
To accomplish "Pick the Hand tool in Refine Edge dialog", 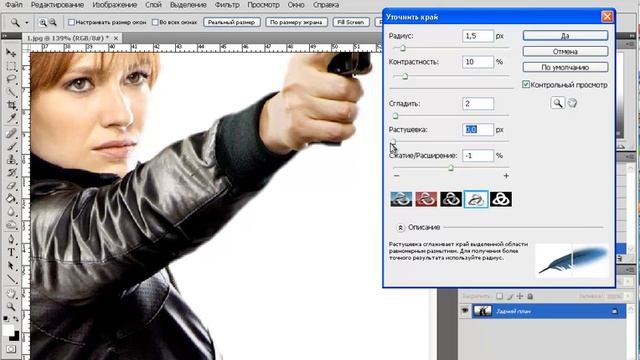I will 572,103.
